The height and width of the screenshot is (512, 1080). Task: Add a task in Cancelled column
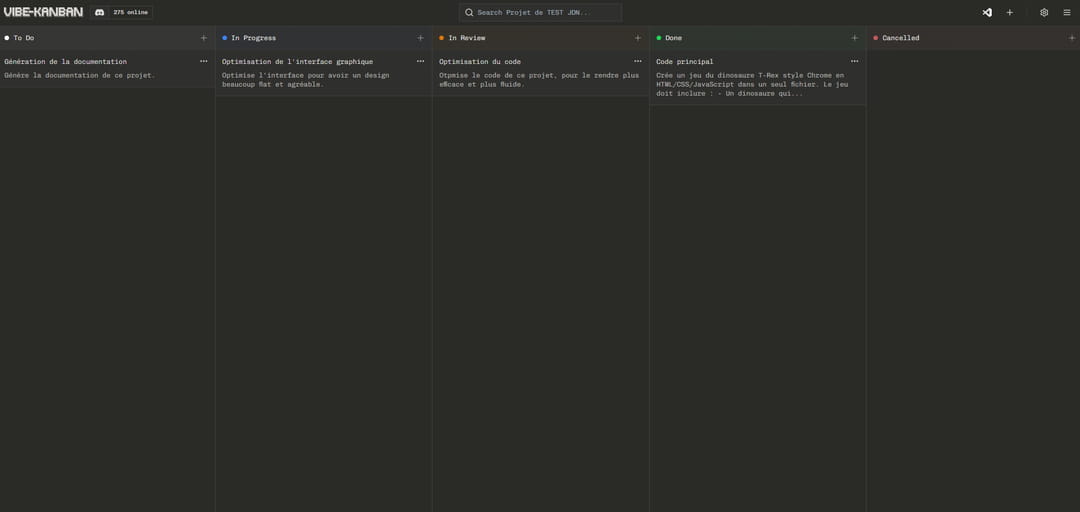[1072, 38]
